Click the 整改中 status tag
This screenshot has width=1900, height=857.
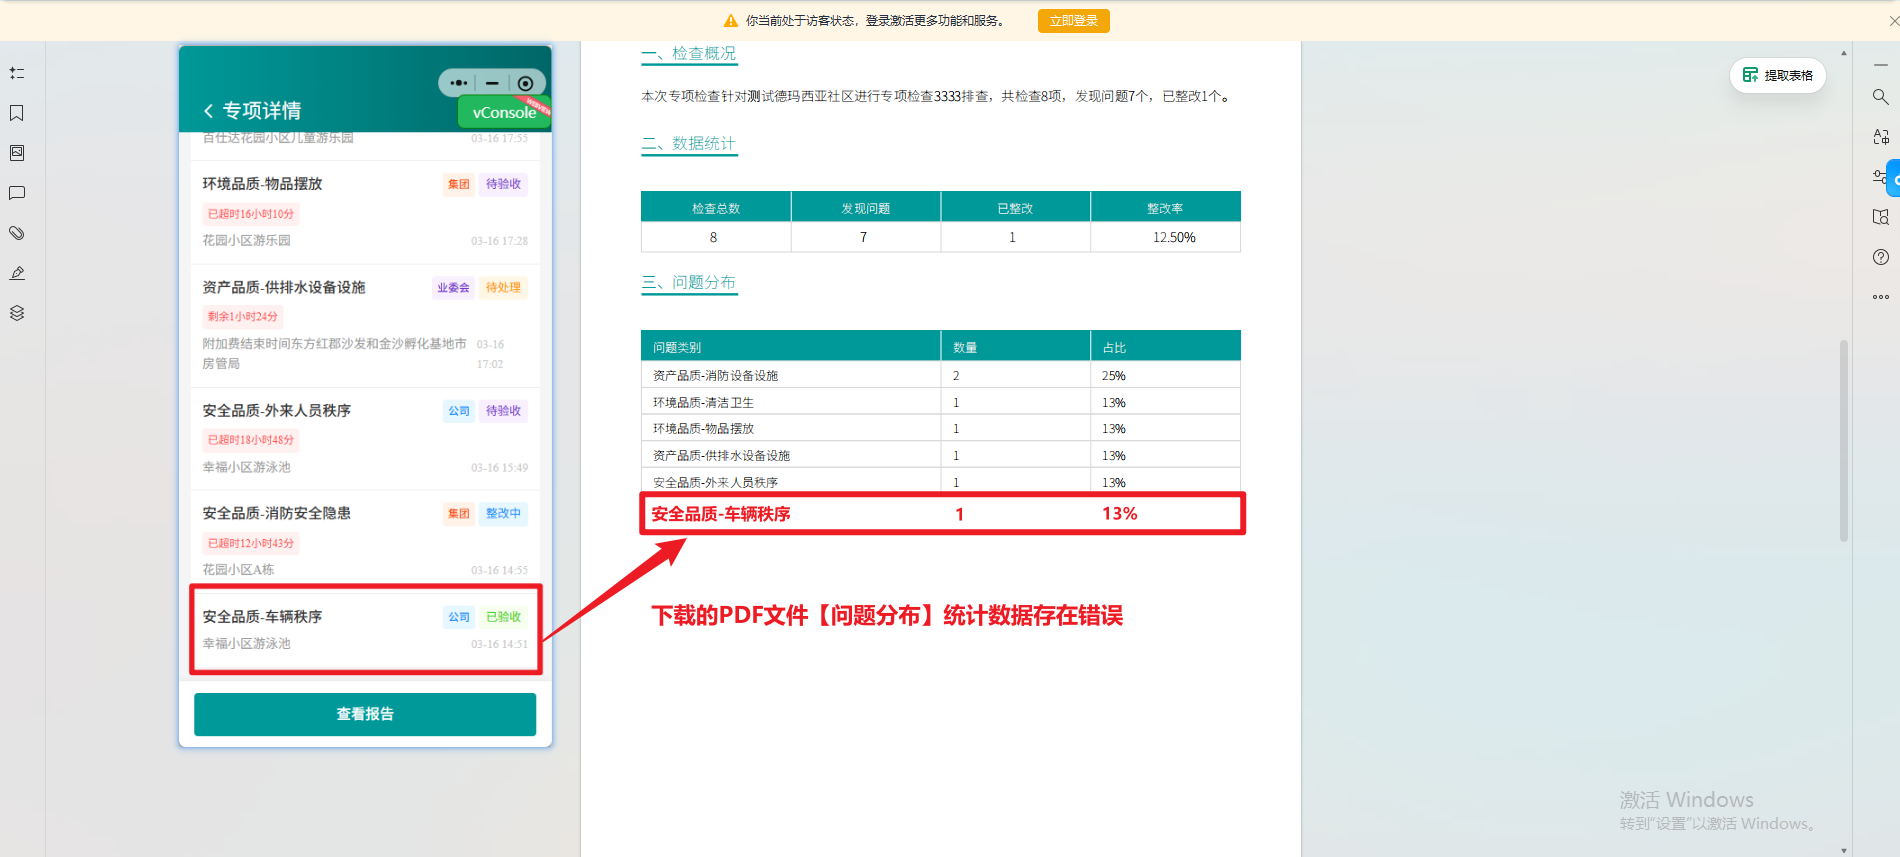503,513
